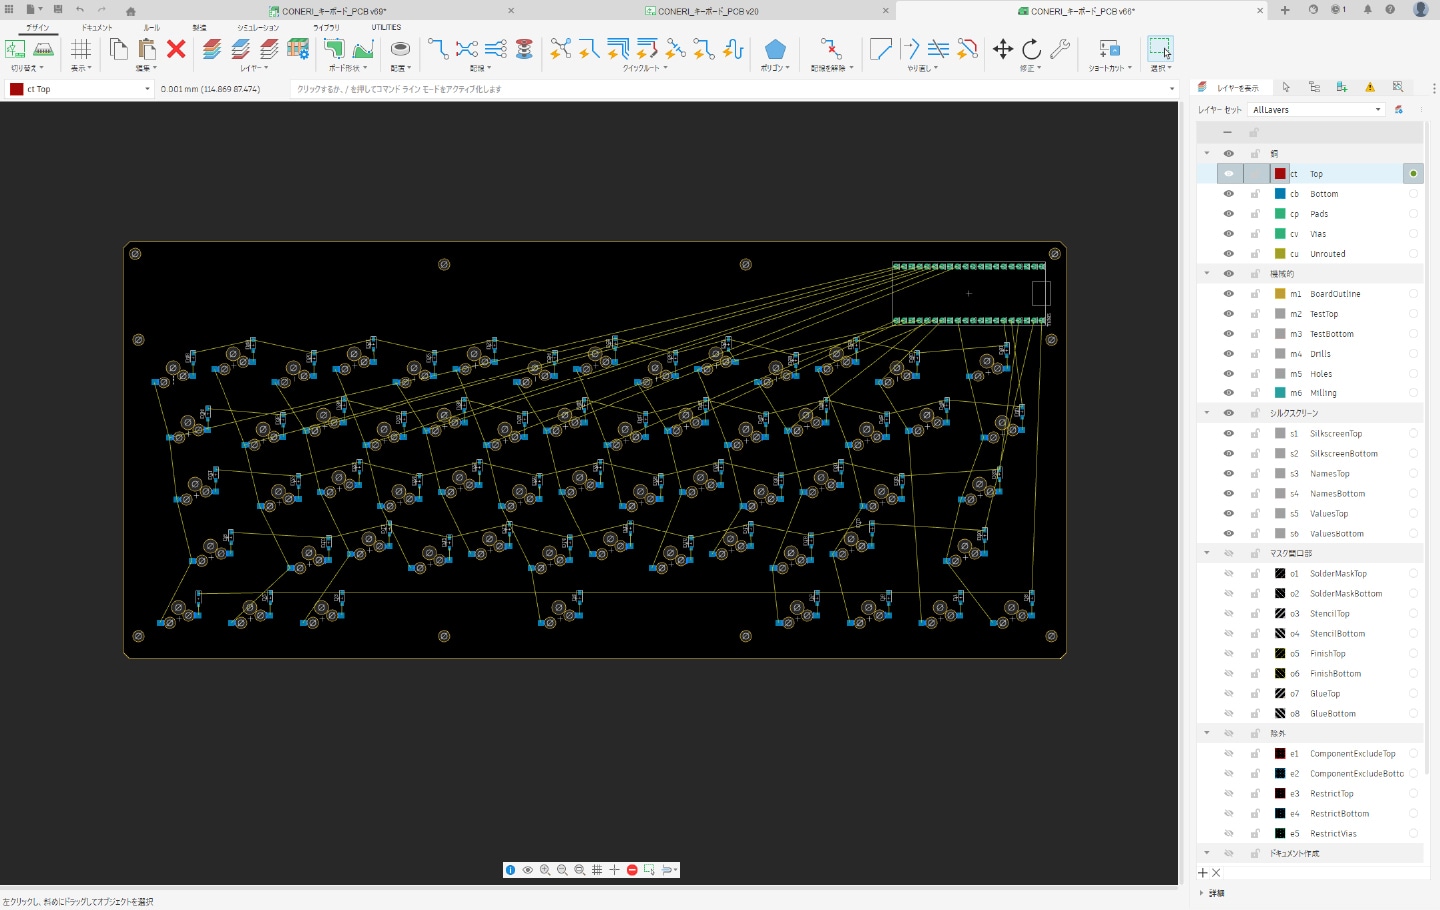Select the polygon pour tool

[775, 49]
